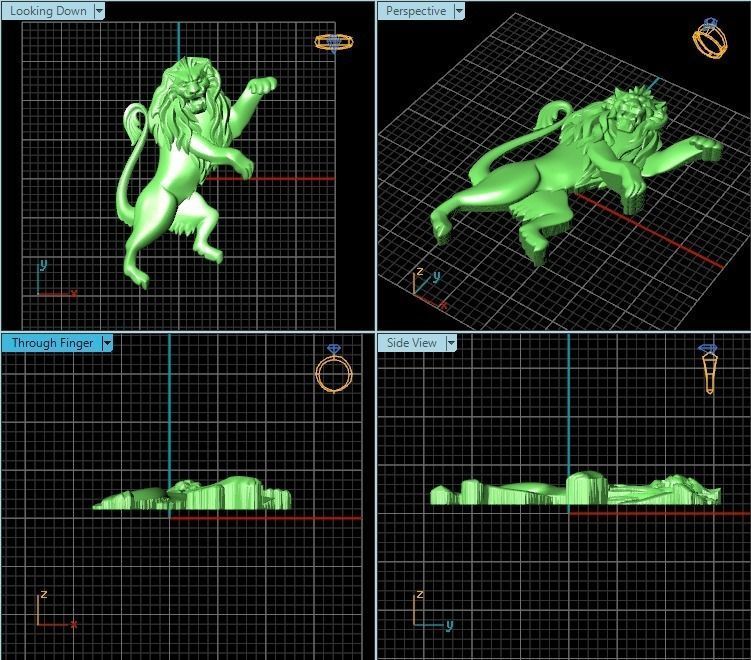Click the ZX axis indicator in Through Finger view
The height and width of the screenshot is (660, 751).
57,609
